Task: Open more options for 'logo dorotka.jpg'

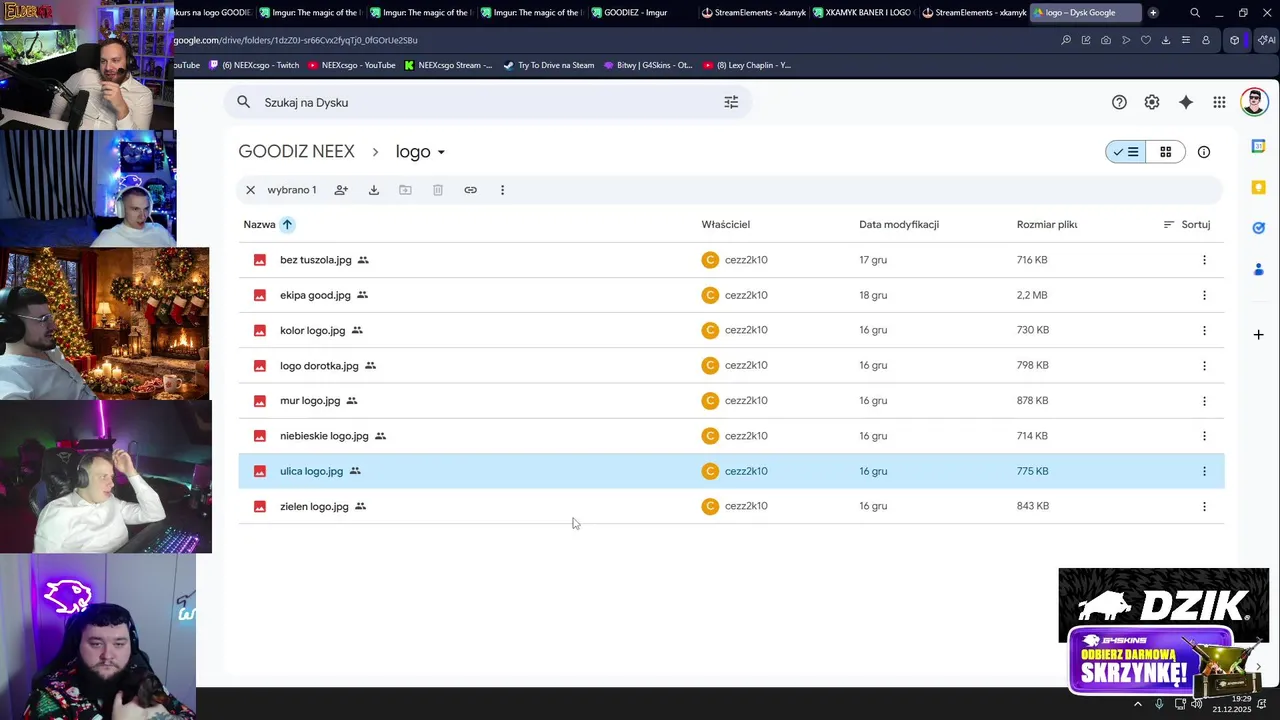Action: pyautogui.click(x=1204, y=366)
